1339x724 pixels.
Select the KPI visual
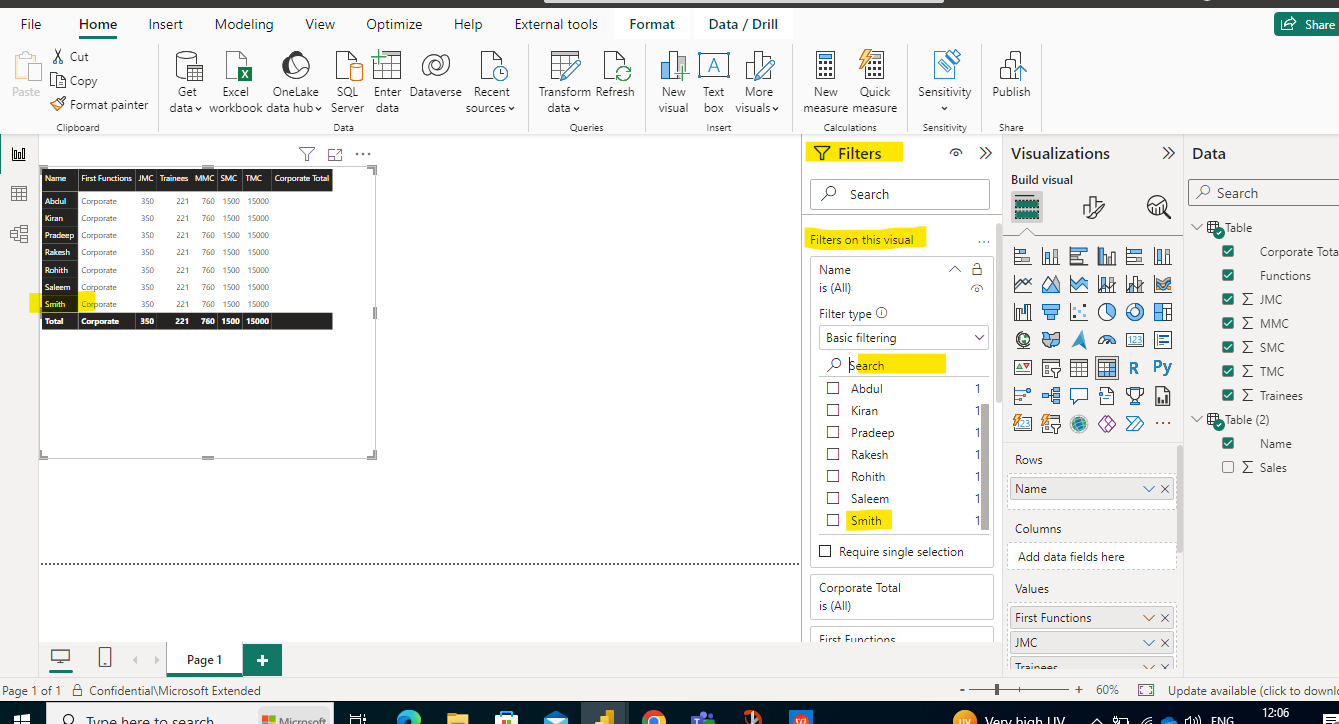coord(1022,368)
